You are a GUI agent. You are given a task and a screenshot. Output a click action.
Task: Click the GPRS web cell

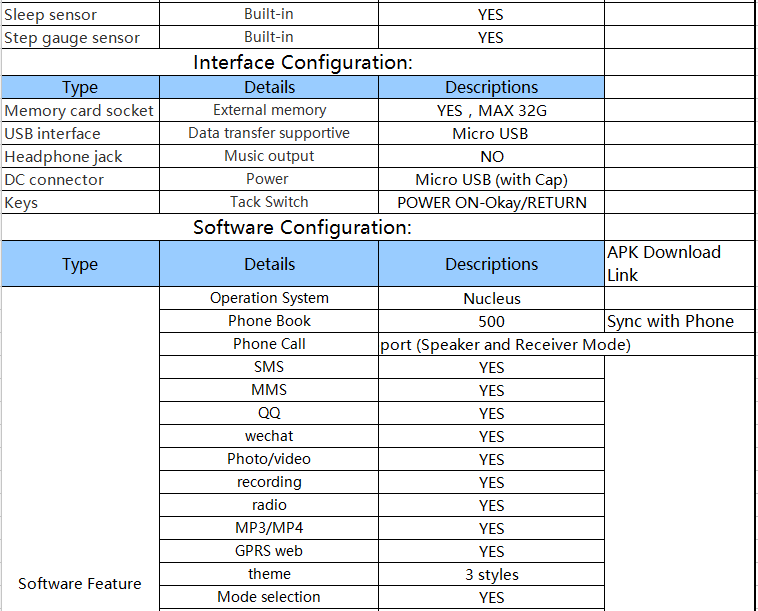pyautogui.click(x=269, y=551)
